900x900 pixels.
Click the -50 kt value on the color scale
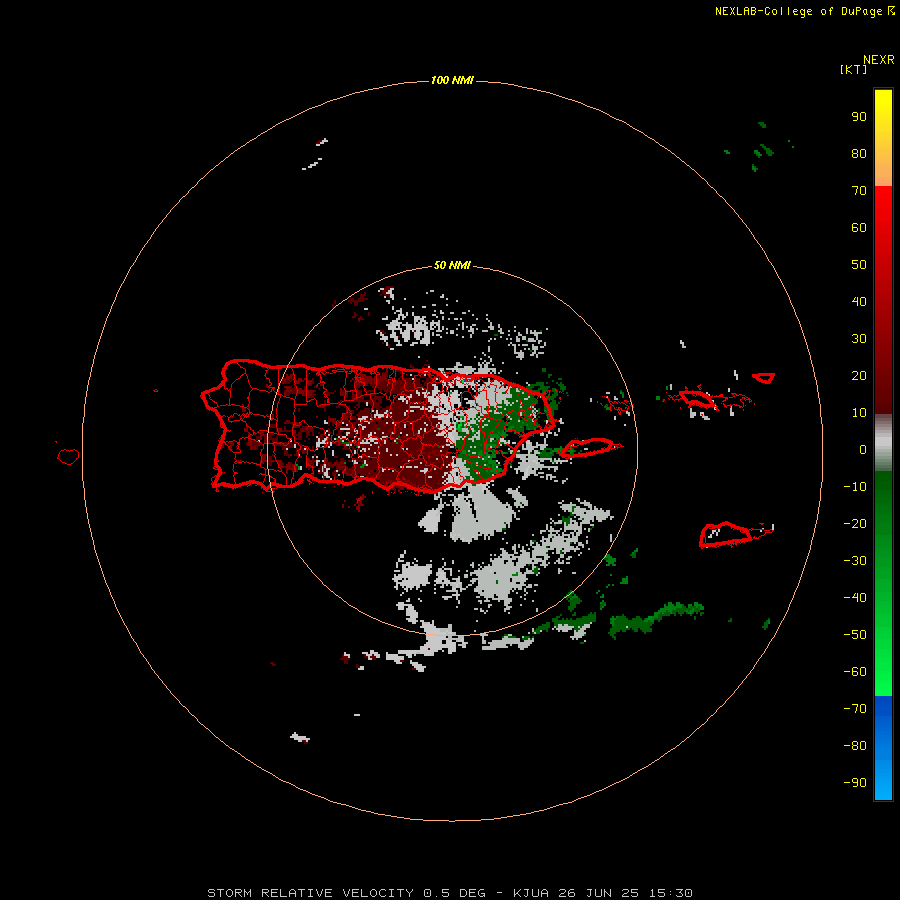[855, 635]
